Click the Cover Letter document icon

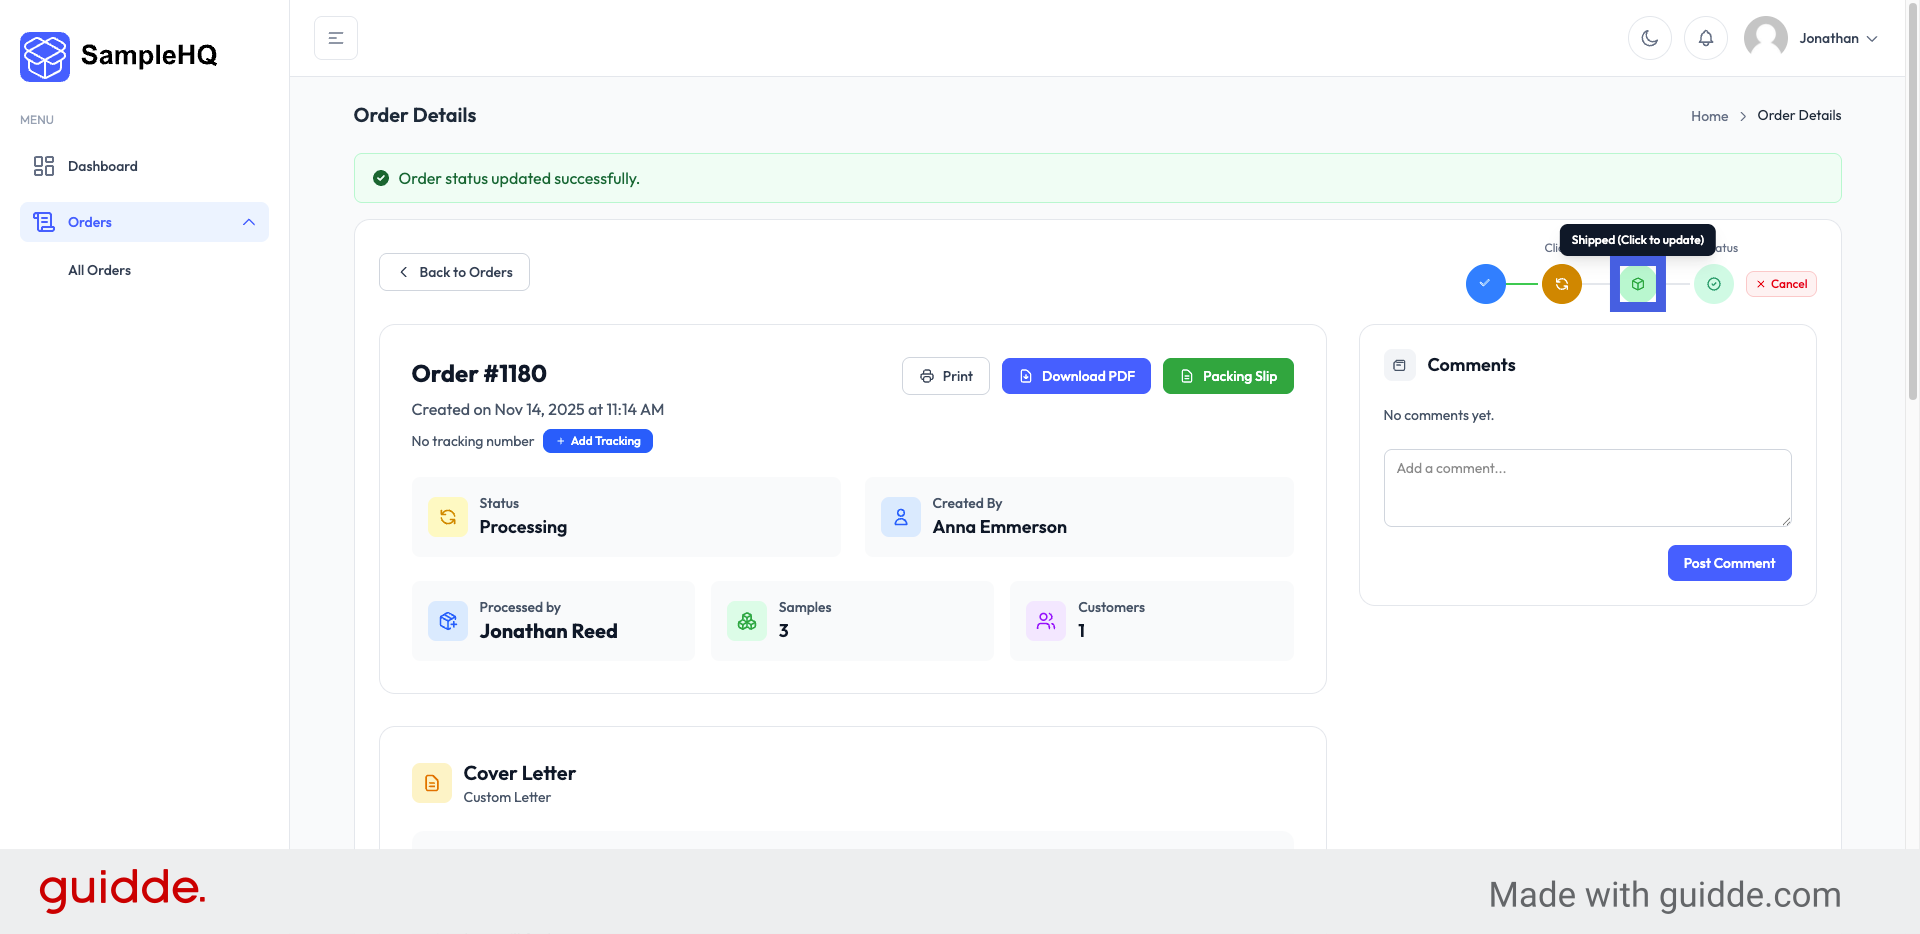432,783
